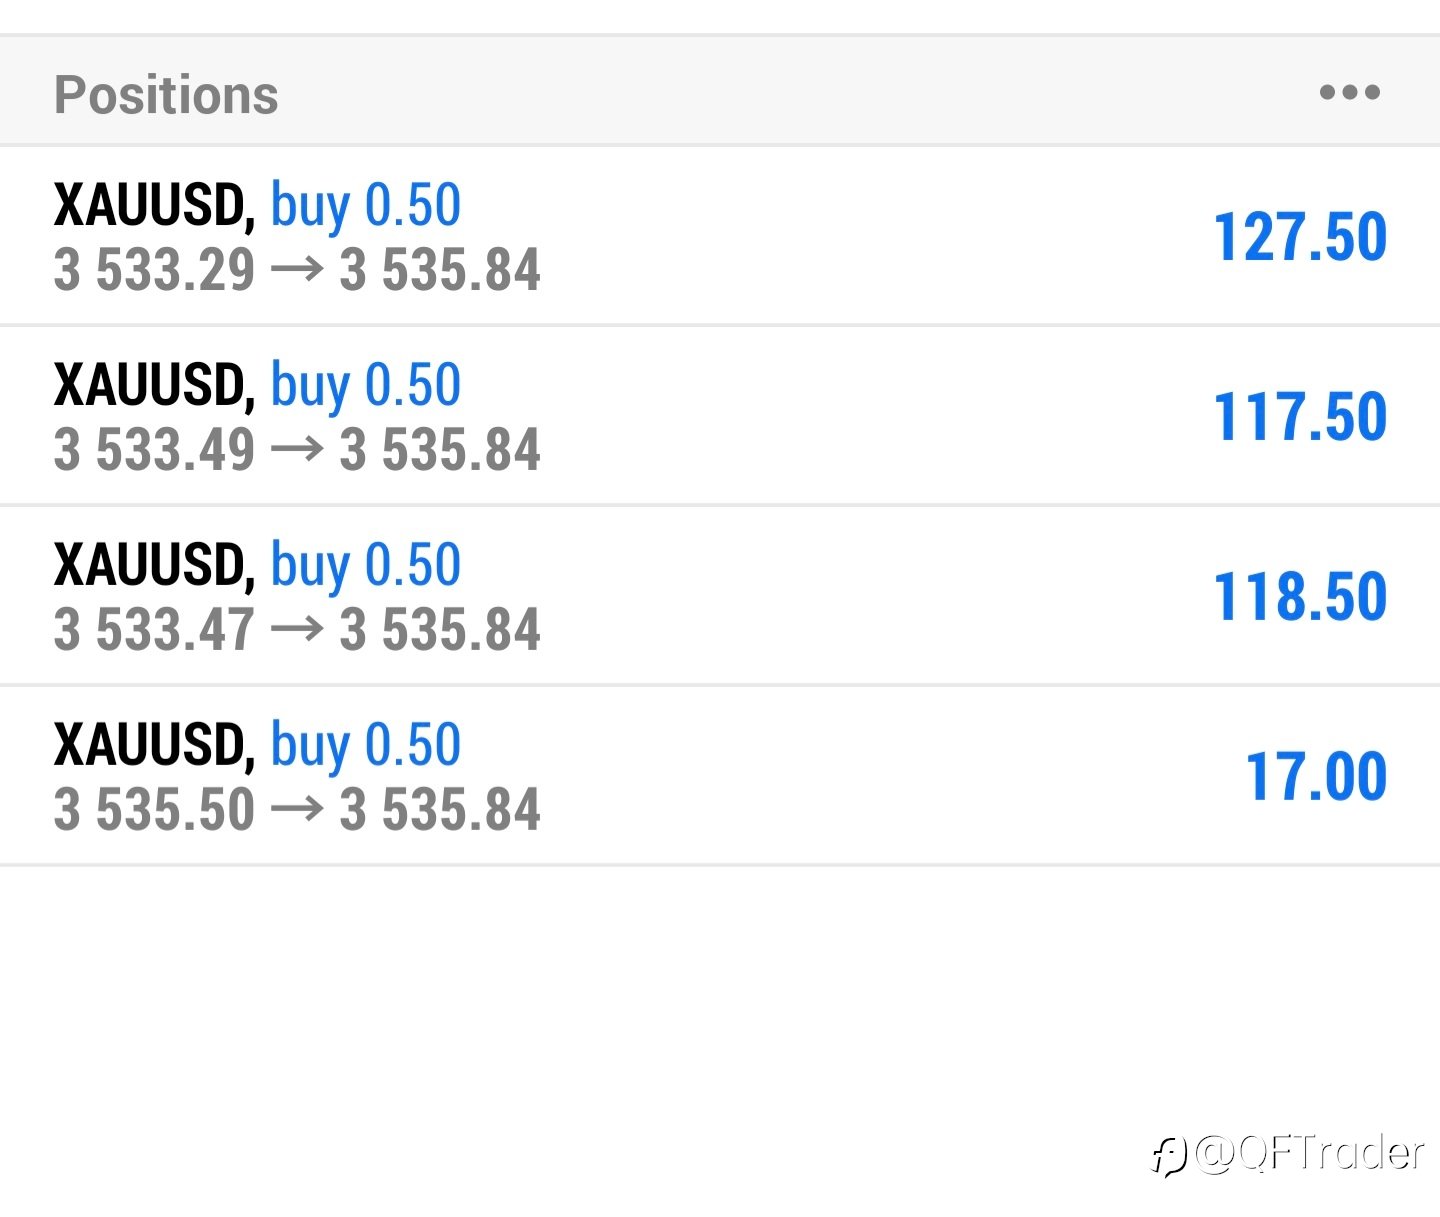The width and height of the screenshot is (1440, 1217).
Task: Tap the 127.50 profit value
Action: tap(1300, 238)
